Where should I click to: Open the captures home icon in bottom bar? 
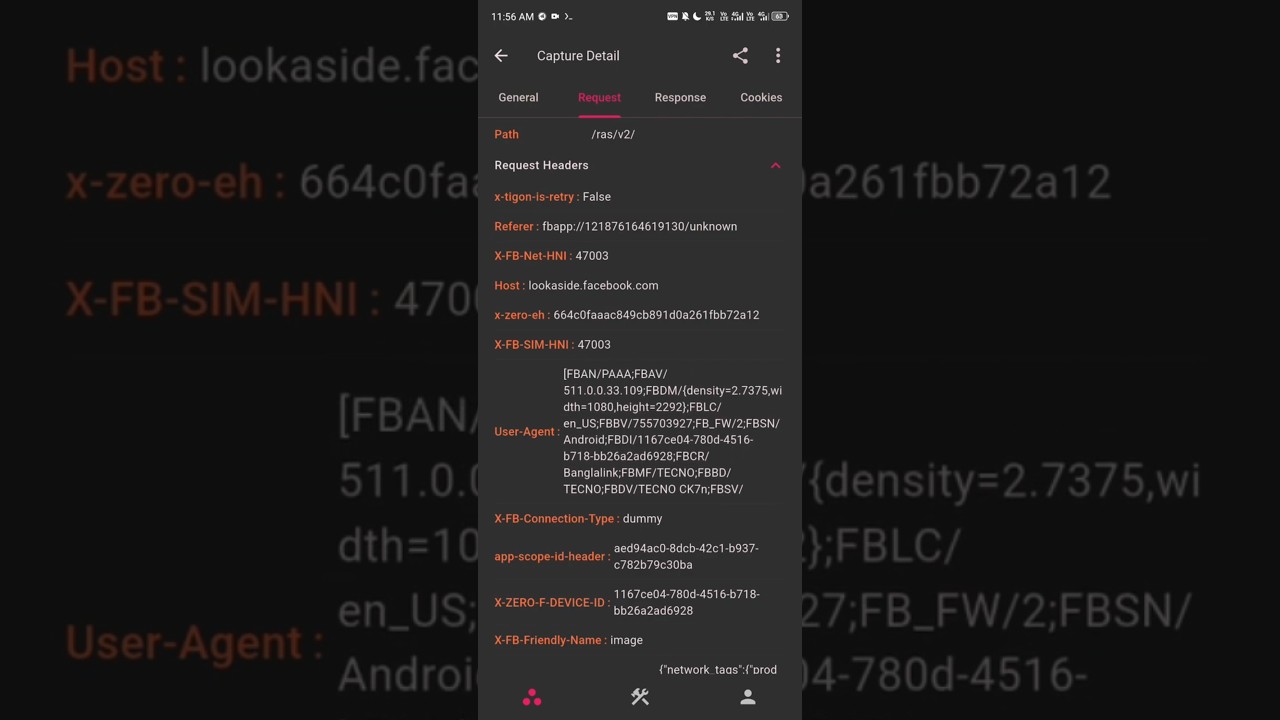click(x=532, y=698)
